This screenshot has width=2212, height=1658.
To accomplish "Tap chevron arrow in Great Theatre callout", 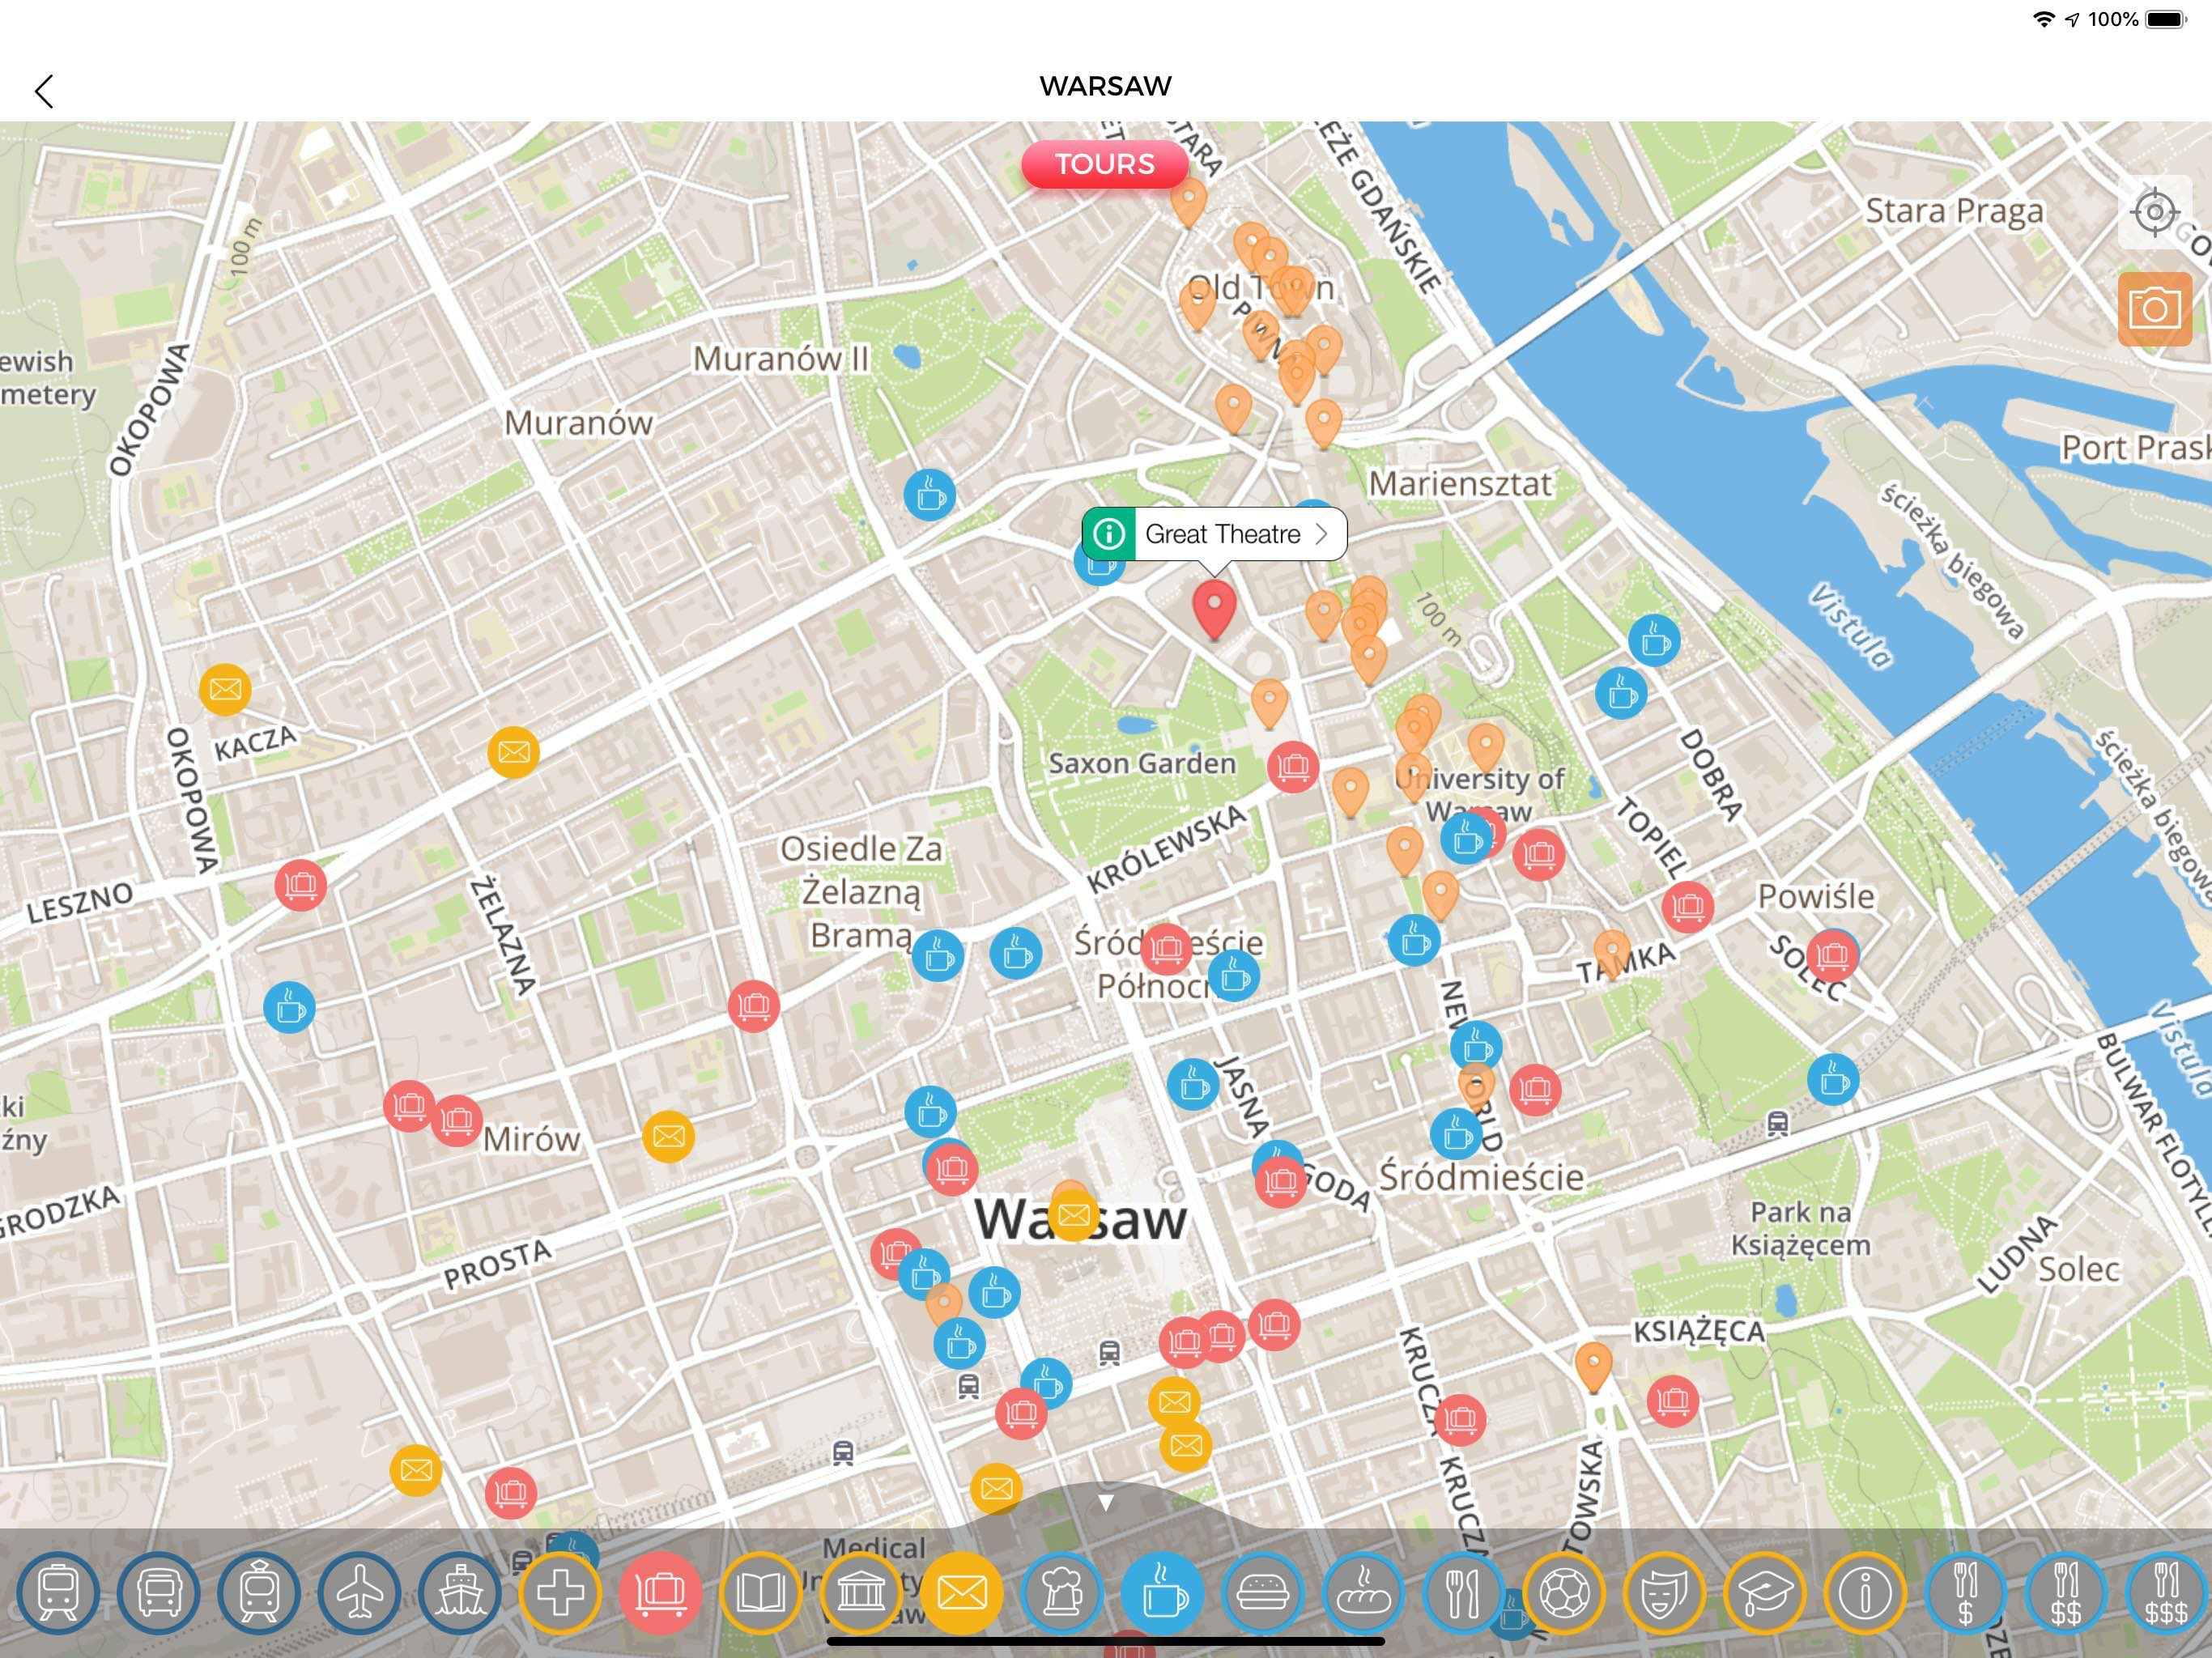I will [x=1322, y=534].
